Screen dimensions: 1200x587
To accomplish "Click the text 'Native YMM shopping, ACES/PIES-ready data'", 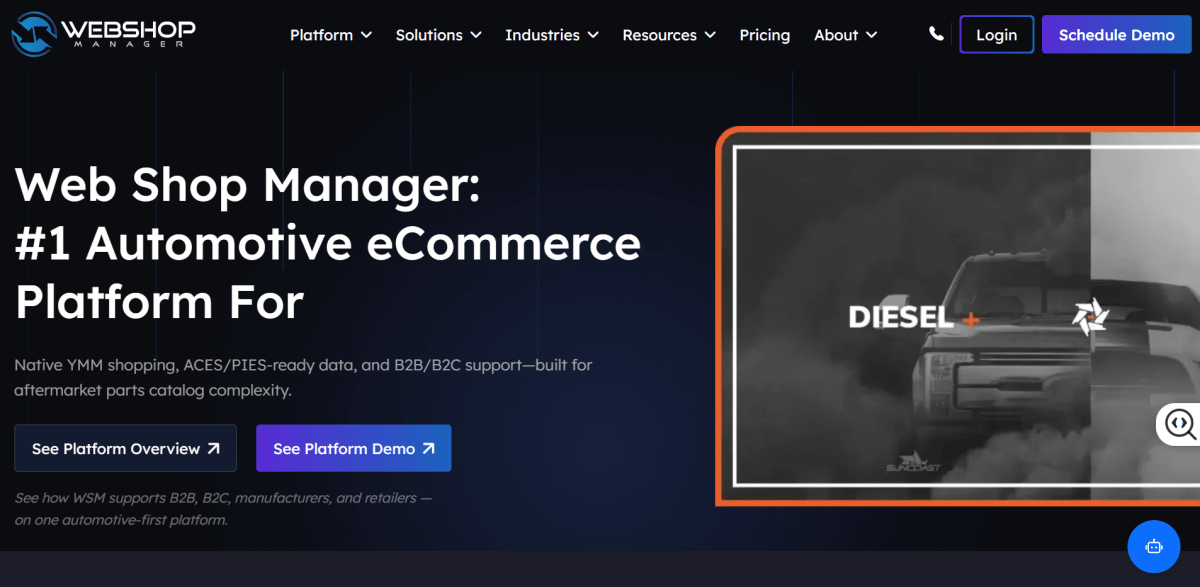I will point(186,365).
